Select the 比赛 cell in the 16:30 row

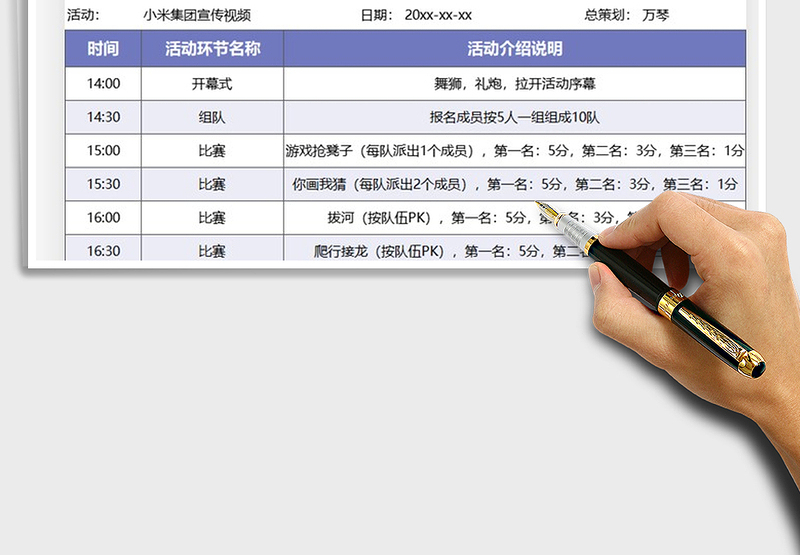coord(212,248)
